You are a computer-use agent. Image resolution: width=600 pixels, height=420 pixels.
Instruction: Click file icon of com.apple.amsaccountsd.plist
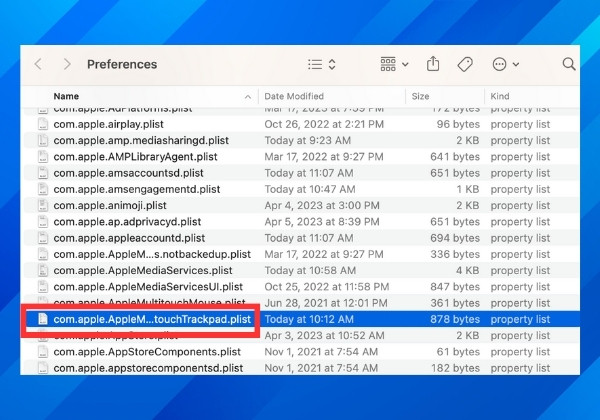(43, 173)
